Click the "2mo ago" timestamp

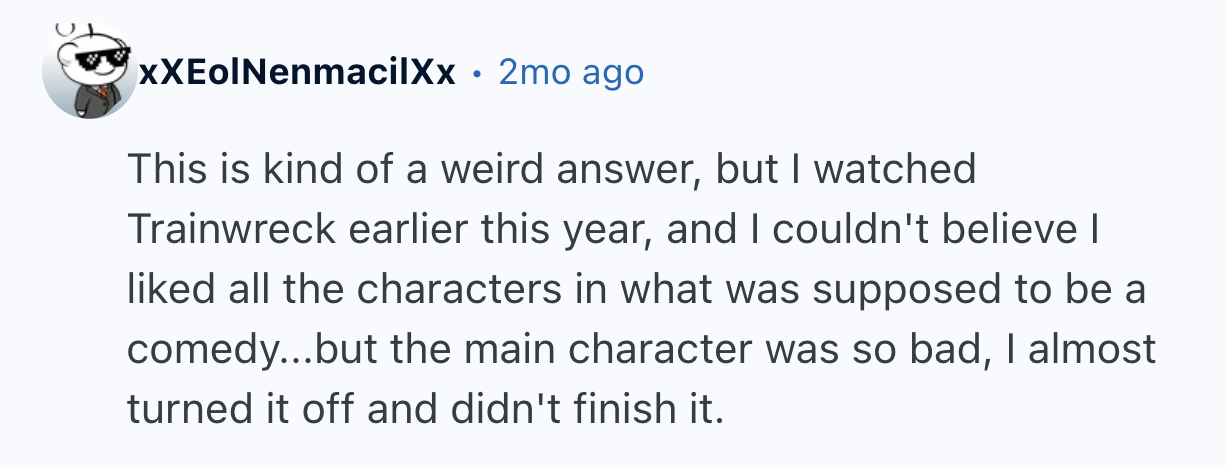click(x=571, y=72)
